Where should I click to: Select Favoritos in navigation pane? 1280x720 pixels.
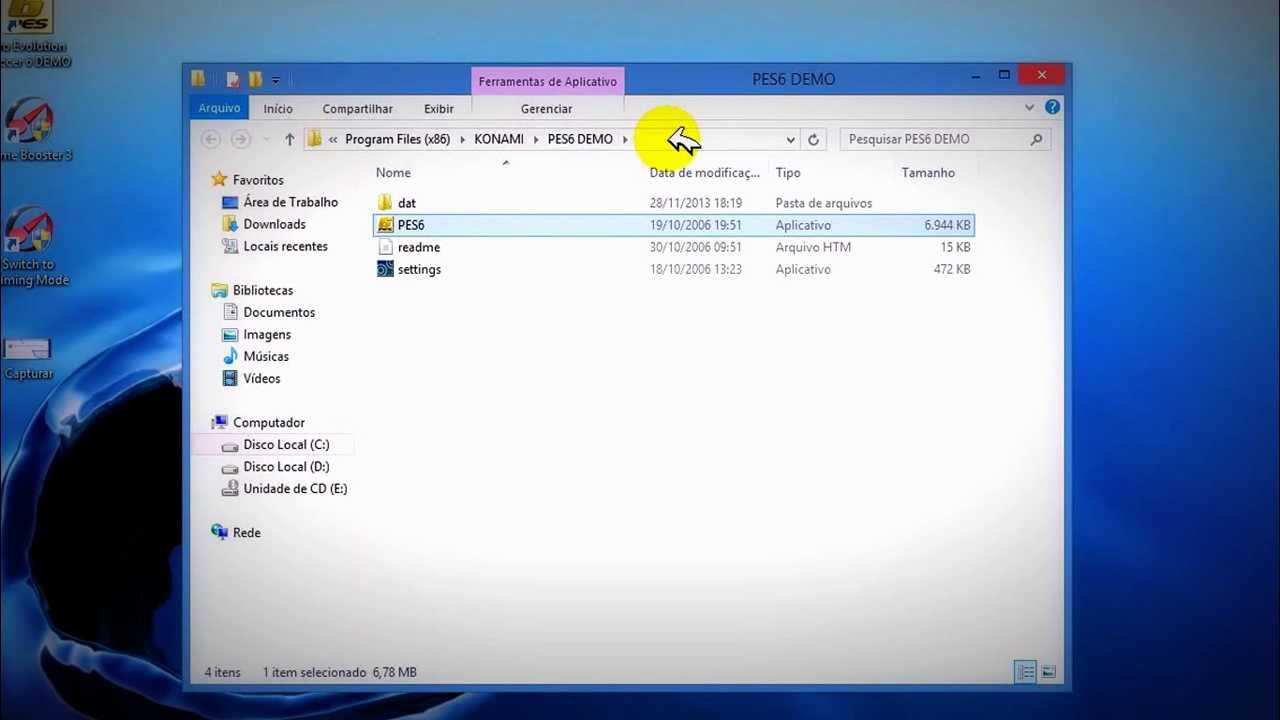(x=258, y=180)
